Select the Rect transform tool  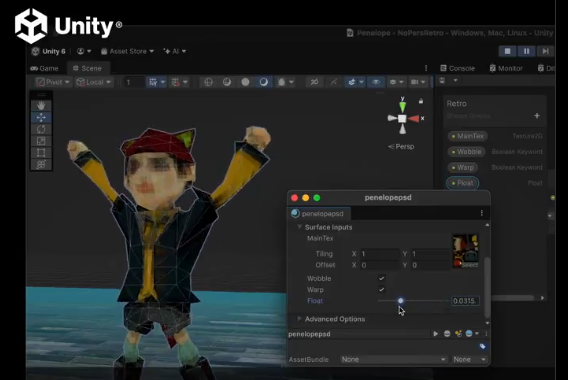[41, 153]
